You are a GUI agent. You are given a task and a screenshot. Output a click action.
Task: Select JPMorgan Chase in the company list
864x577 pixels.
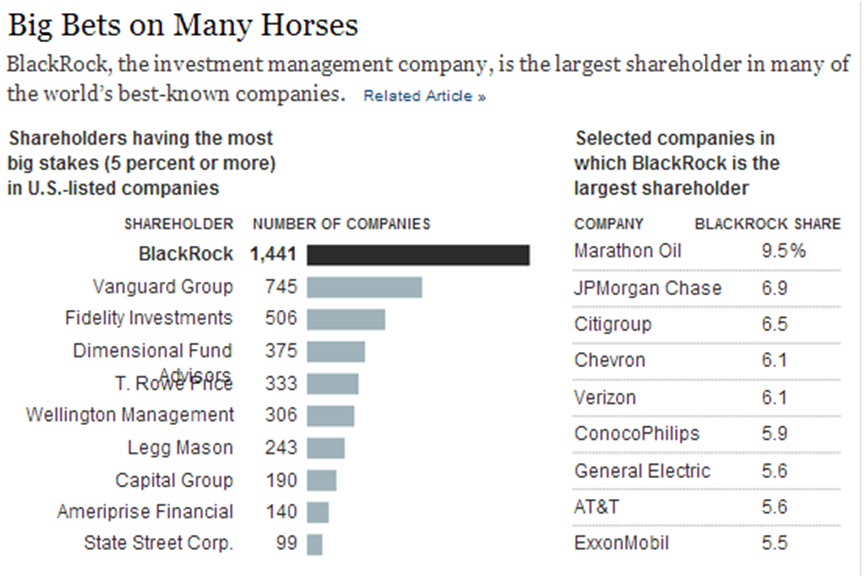pos(647,288)
